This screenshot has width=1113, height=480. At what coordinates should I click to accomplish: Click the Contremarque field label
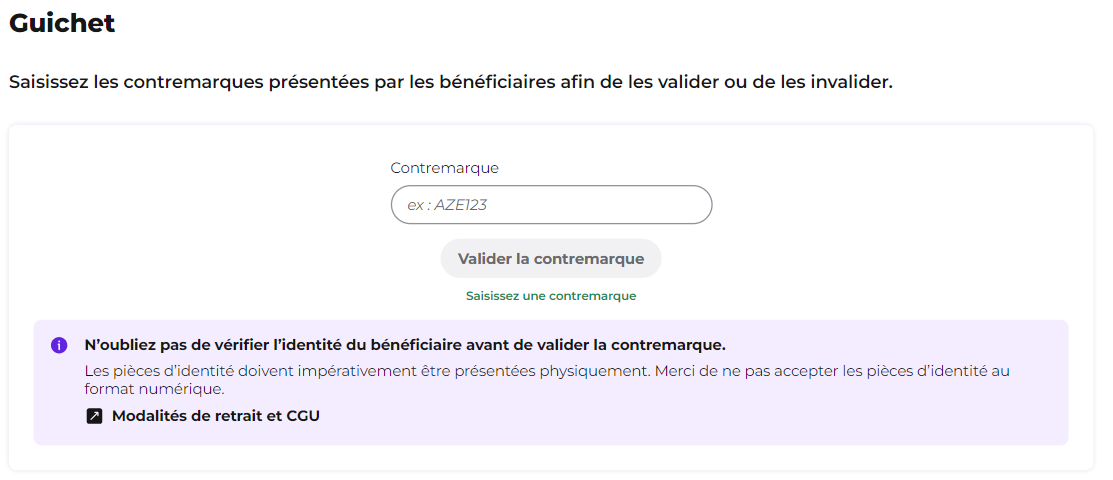[x=444, y=168]
